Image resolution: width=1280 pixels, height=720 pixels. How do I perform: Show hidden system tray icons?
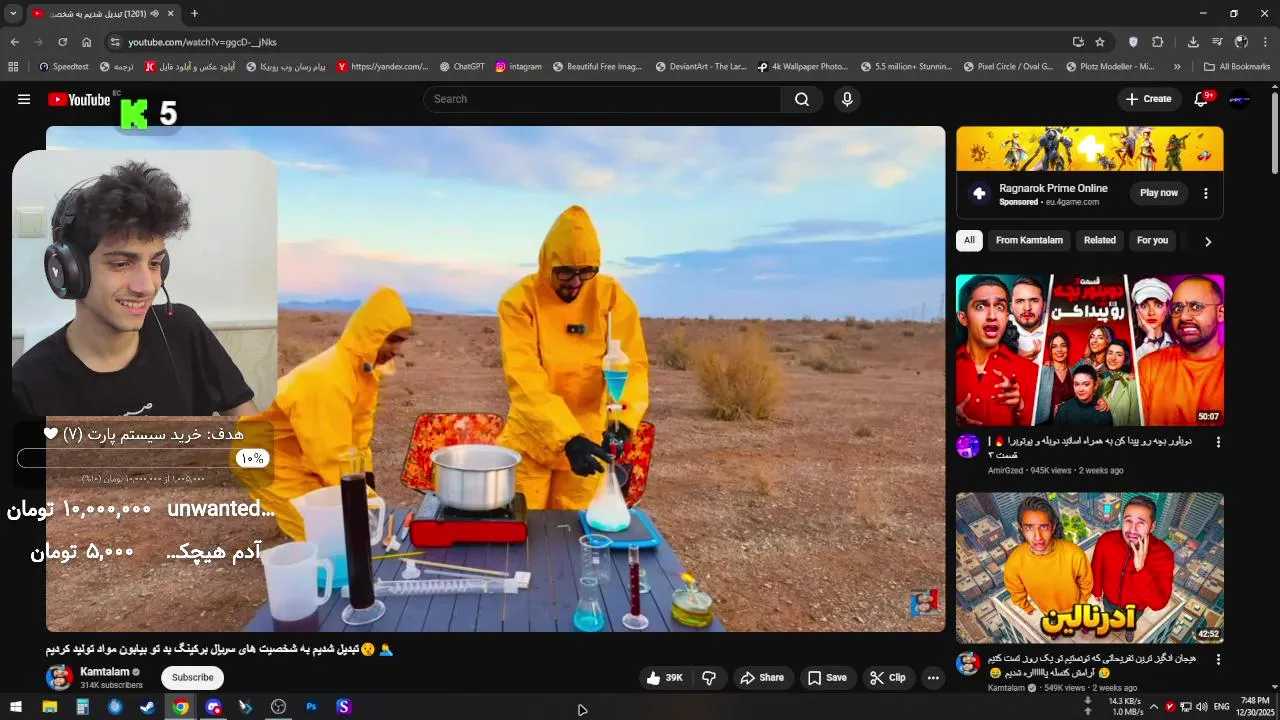point(1153,707)
